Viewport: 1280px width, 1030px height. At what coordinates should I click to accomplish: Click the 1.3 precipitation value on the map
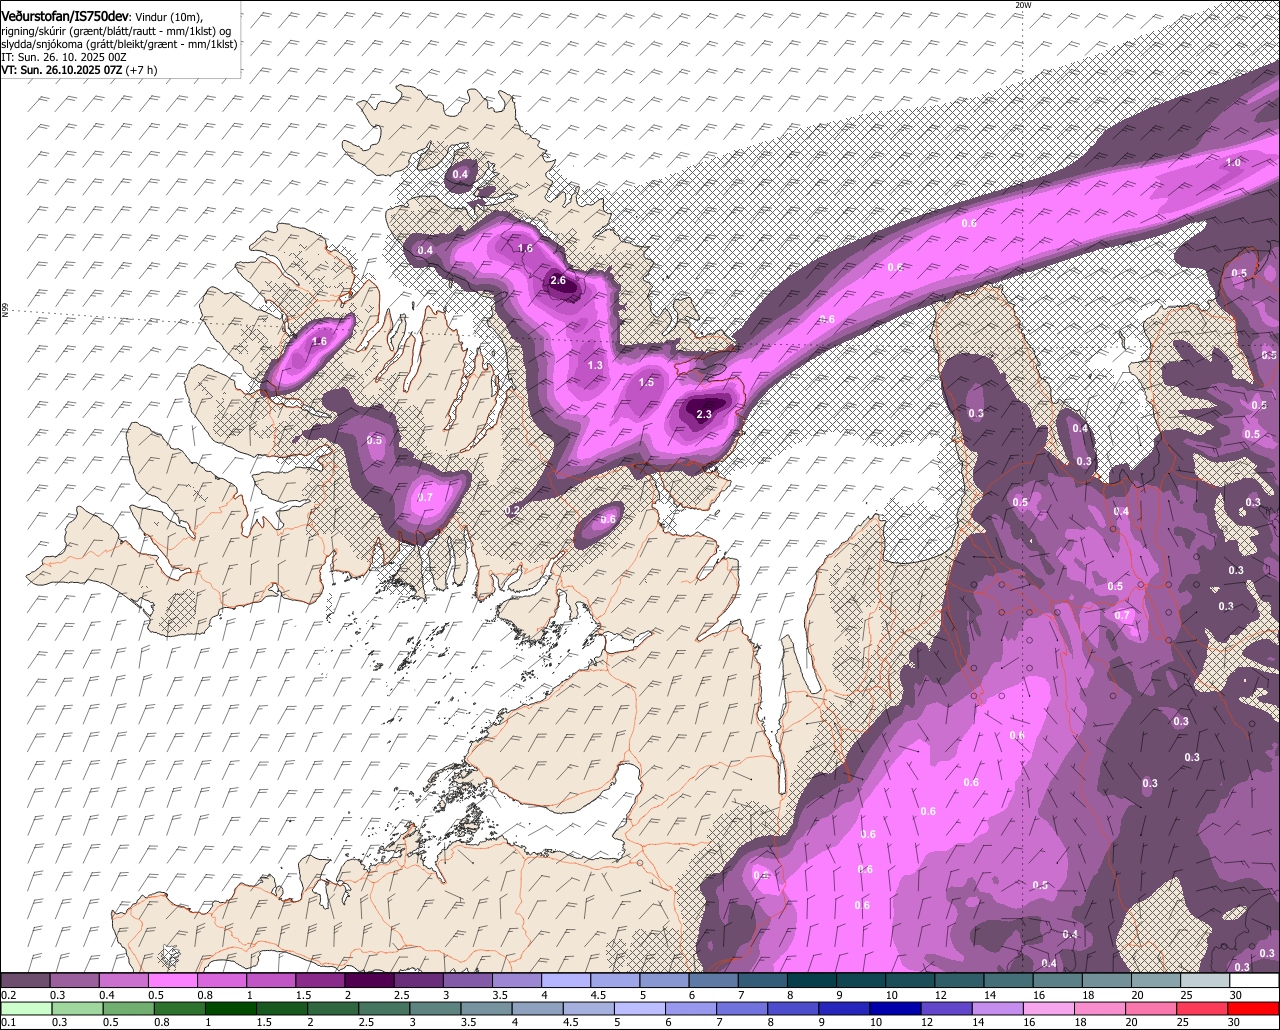coord(595,365)
